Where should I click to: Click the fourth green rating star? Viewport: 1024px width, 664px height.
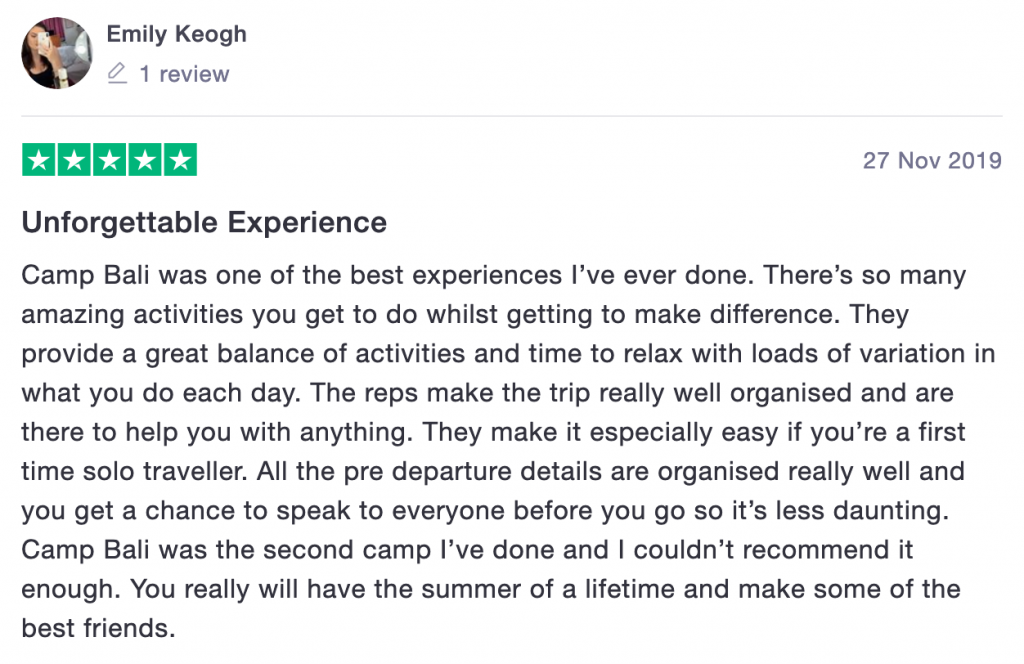point(145,160)
